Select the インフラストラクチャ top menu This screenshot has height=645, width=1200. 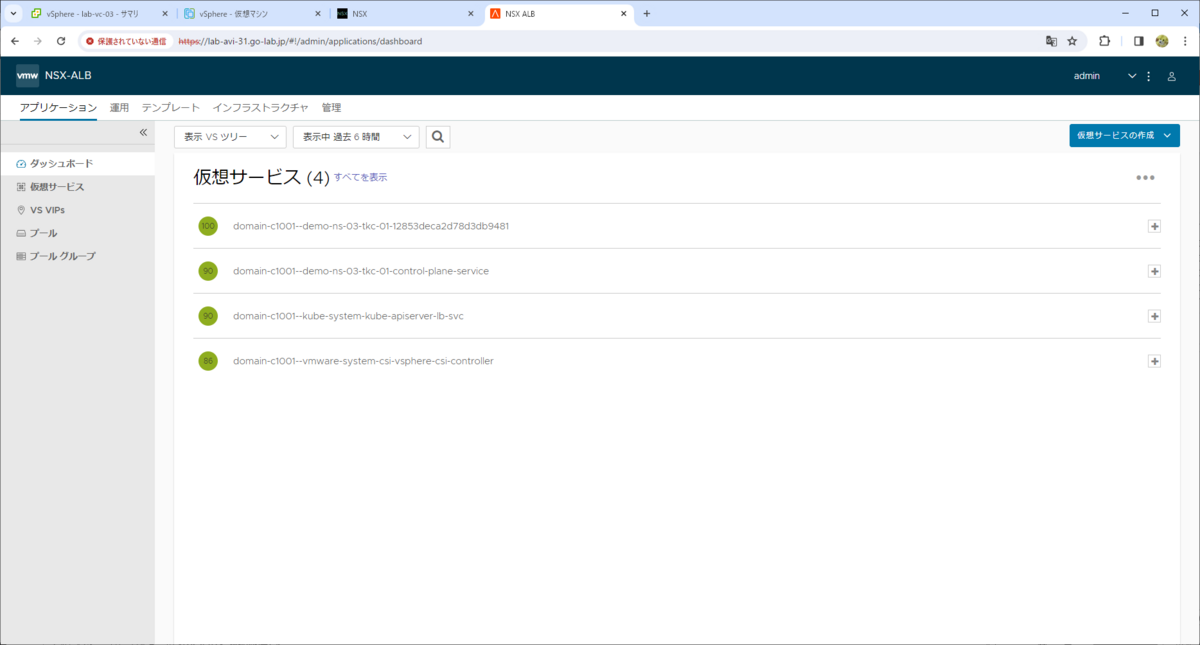tap(261, 108)
